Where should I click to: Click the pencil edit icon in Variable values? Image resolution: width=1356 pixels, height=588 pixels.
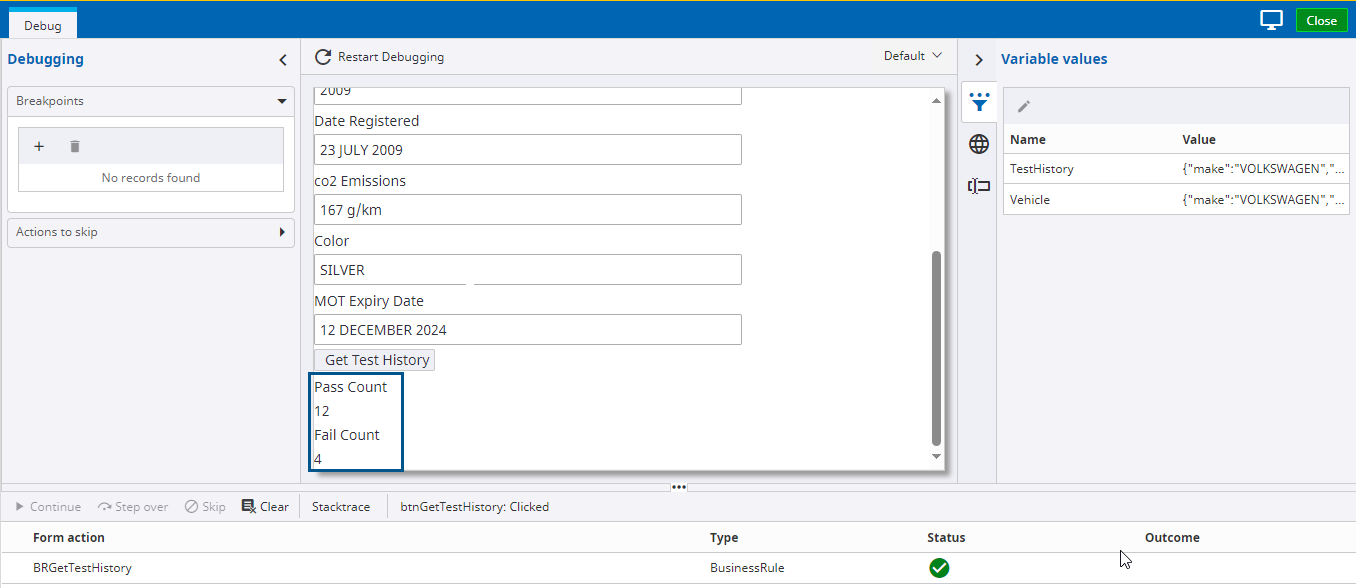click(1023, 106)
